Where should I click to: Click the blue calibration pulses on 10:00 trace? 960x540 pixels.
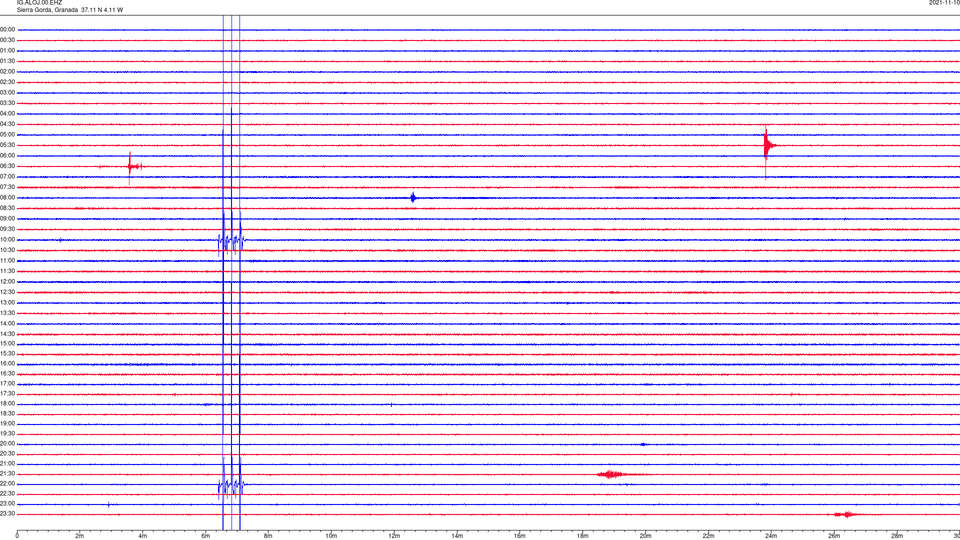pyautogui.click(x=231, y=240)
